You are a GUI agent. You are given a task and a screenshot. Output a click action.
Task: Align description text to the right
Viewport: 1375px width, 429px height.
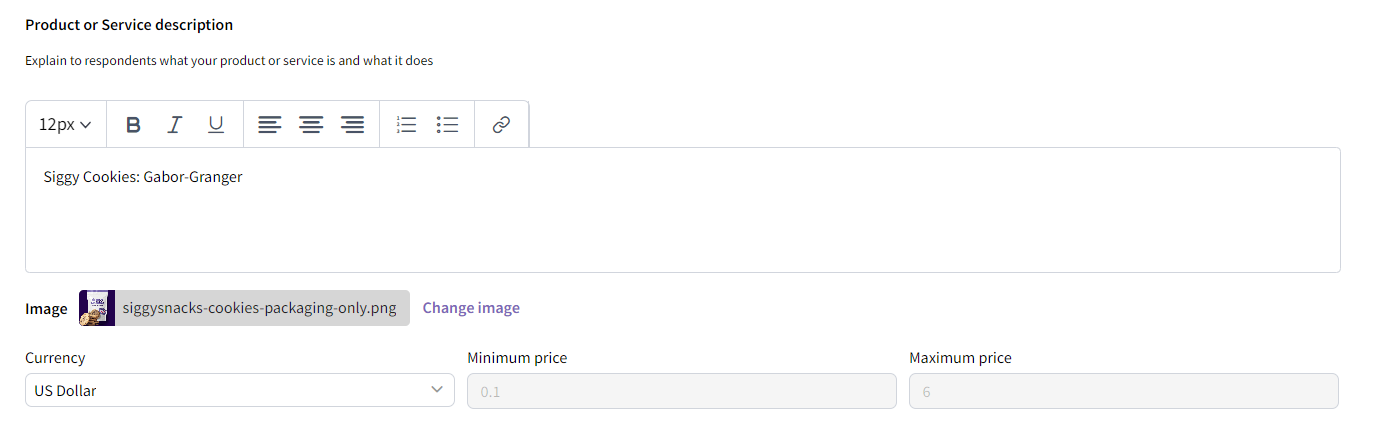pyautogui.click(x=353, y=125)
